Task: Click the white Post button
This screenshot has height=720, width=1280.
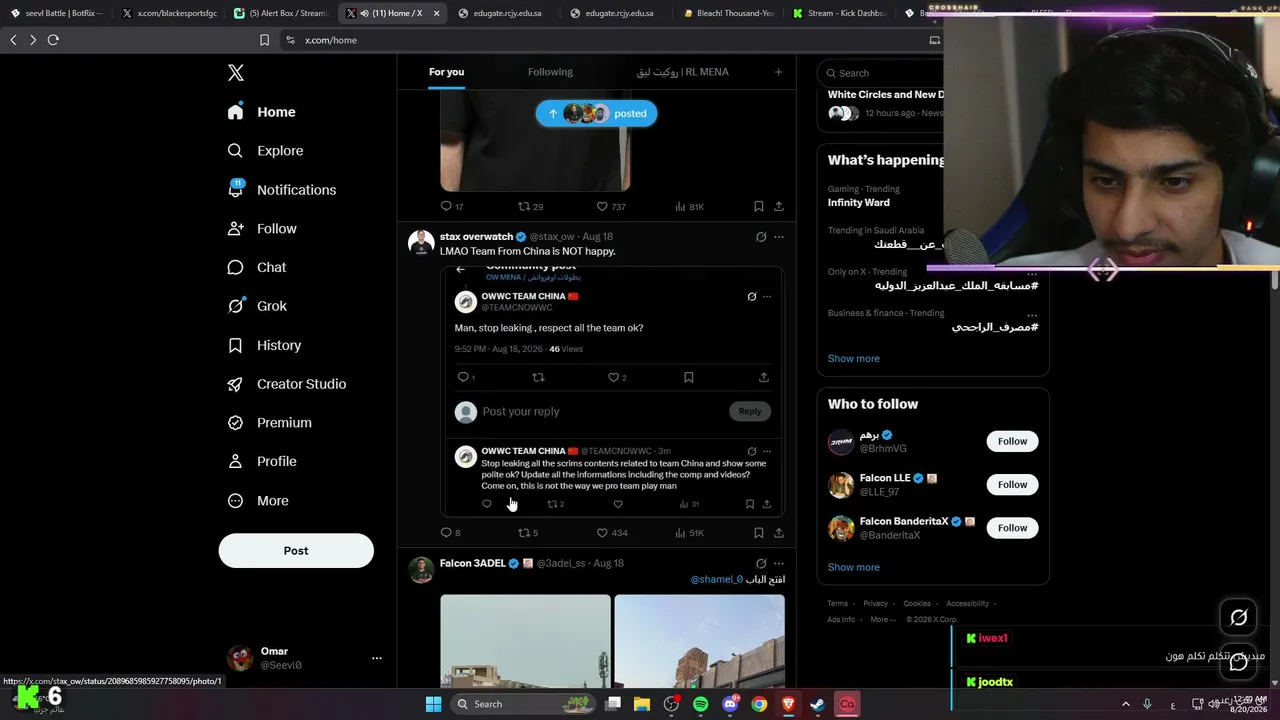Action: (296, 551)
